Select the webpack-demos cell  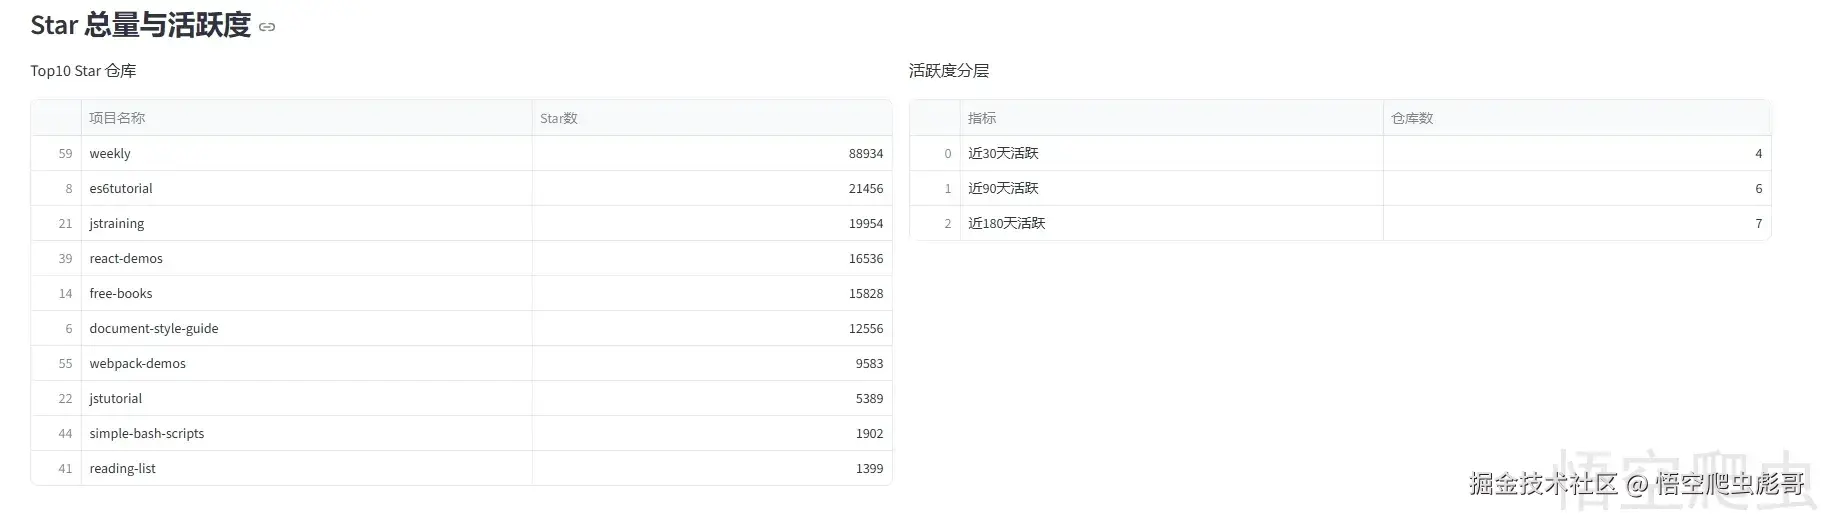[x=307, y=363]
